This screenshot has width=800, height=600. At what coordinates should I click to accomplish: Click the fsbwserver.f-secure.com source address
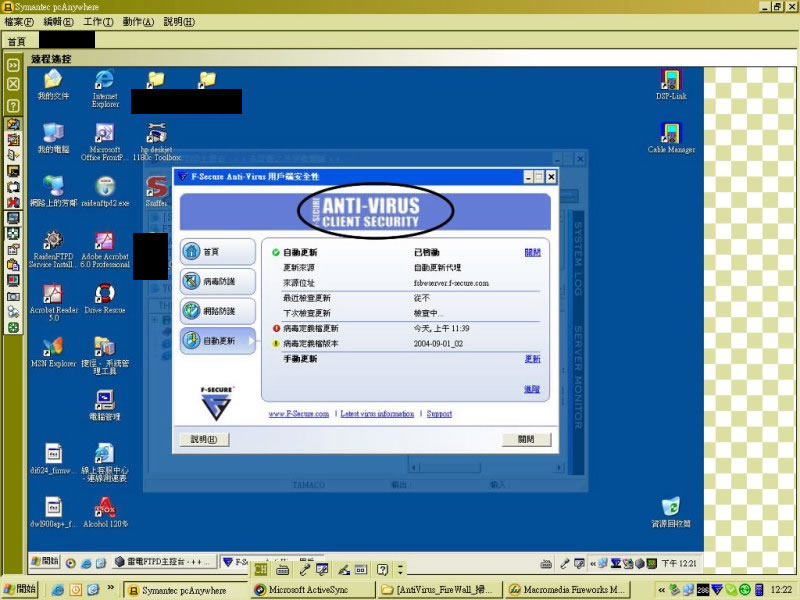(x=451, y=283)
